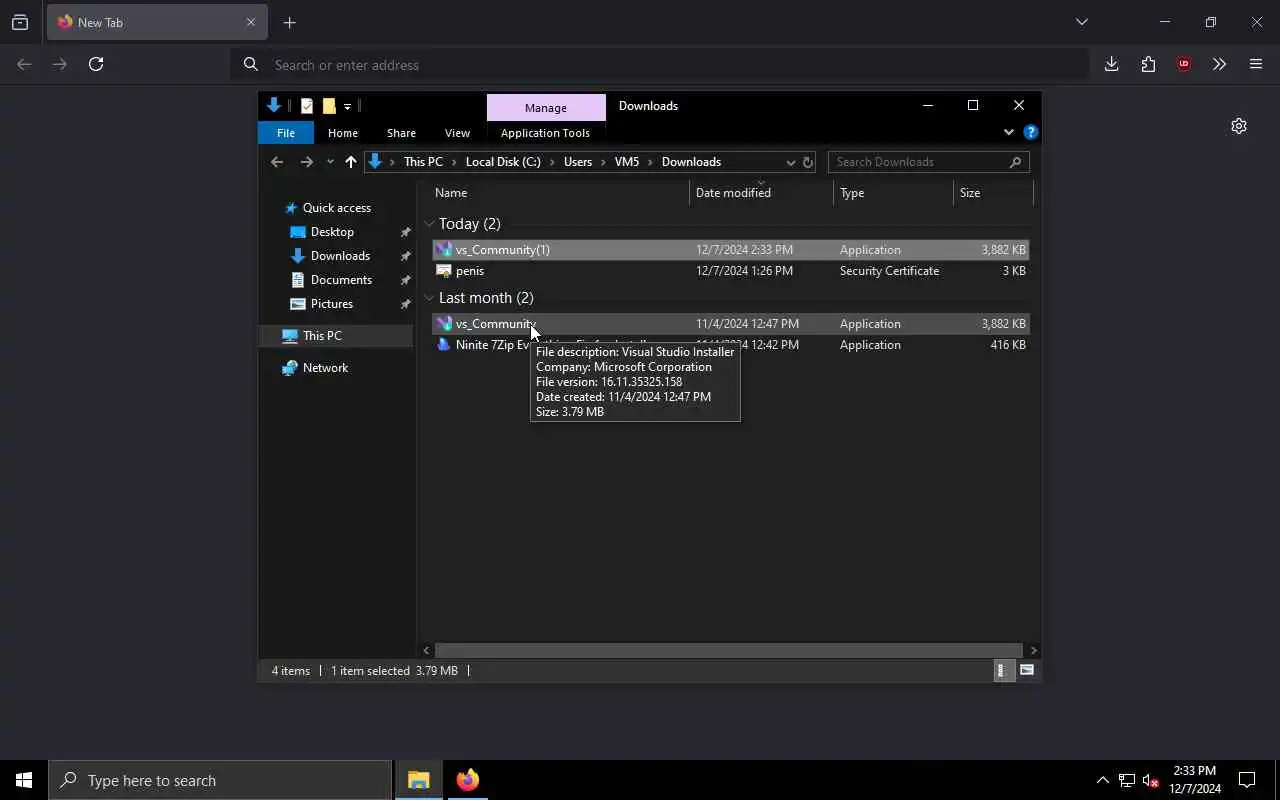Viewport: 1280px width, 800px height.
Task: Click the uBlock Origin toolbar icon
Action: [x=1184, y=64]
